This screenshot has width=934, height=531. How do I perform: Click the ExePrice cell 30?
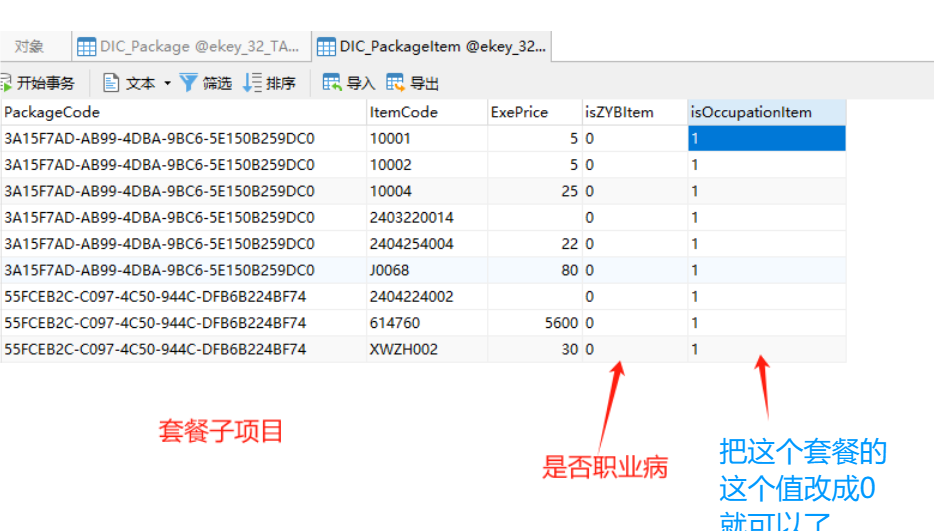click(x=535, y=349)
